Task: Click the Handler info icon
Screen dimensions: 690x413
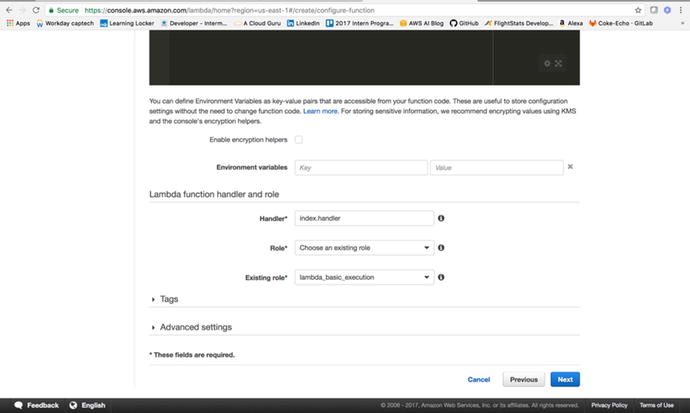Action: [441, 217]
